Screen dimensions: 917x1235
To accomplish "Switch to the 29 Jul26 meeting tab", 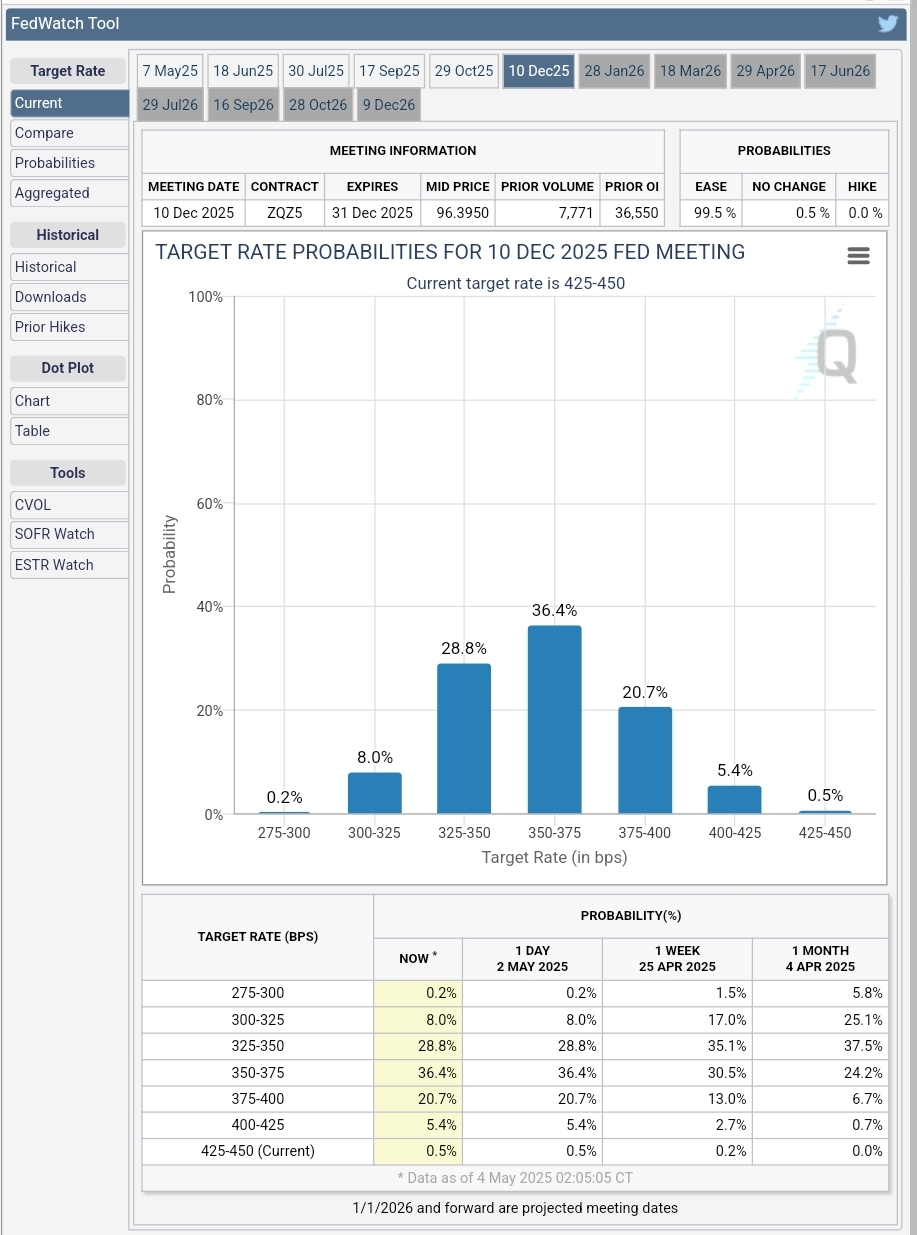I will point(170,105).
